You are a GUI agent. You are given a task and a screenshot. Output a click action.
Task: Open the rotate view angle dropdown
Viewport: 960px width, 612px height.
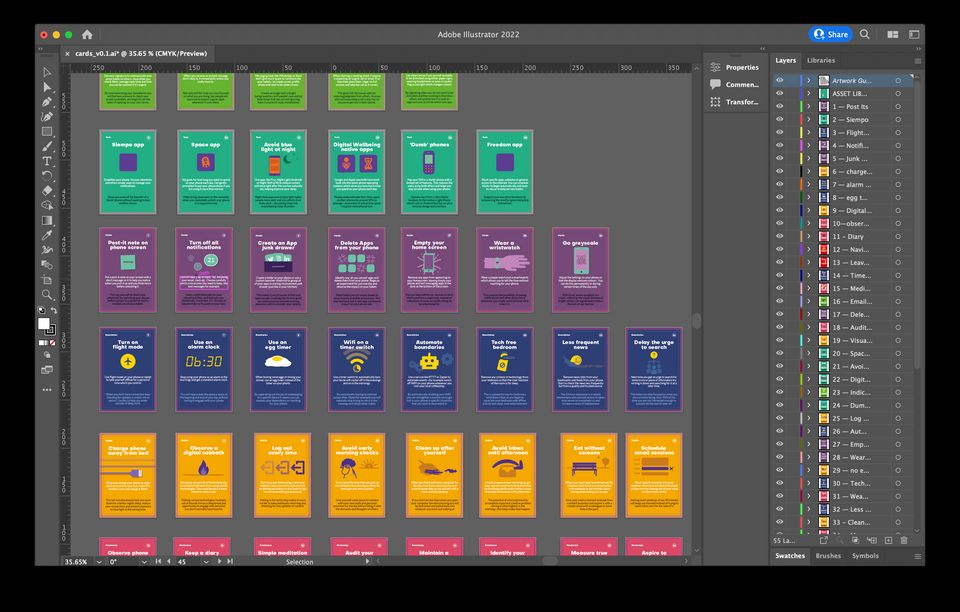pyautogui.click(x=144, y=562)
